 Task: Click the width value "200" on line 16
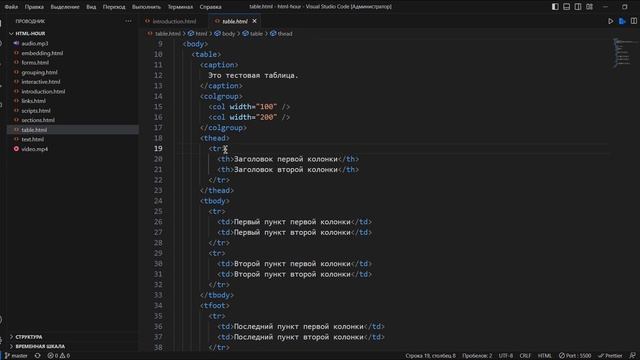[266, 117]
